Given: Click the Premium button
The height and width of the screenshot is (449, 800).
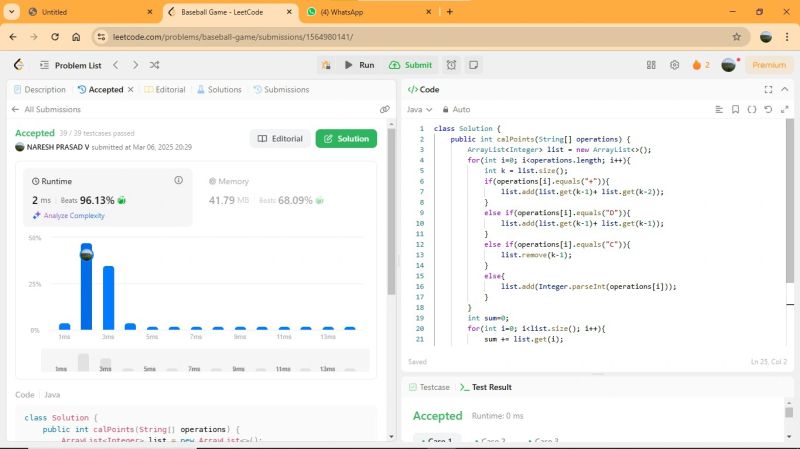Looking at the screenshot, I should [x=769, y=65].
